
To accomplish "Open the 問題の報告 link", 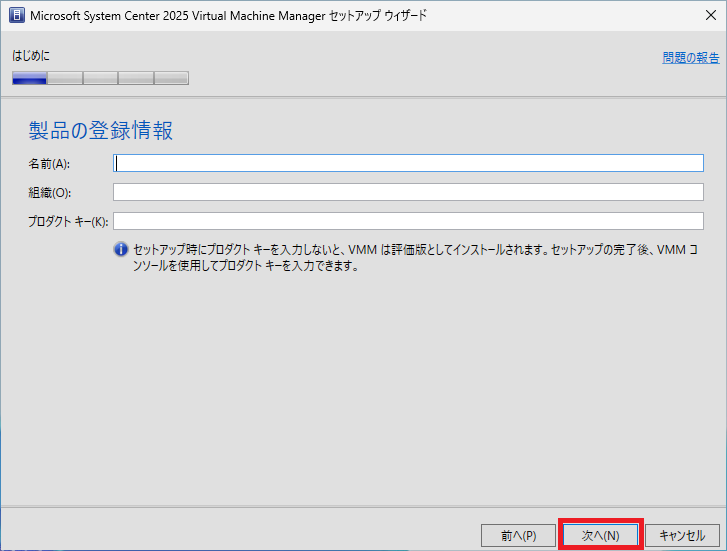I will [x=691, y=58].
